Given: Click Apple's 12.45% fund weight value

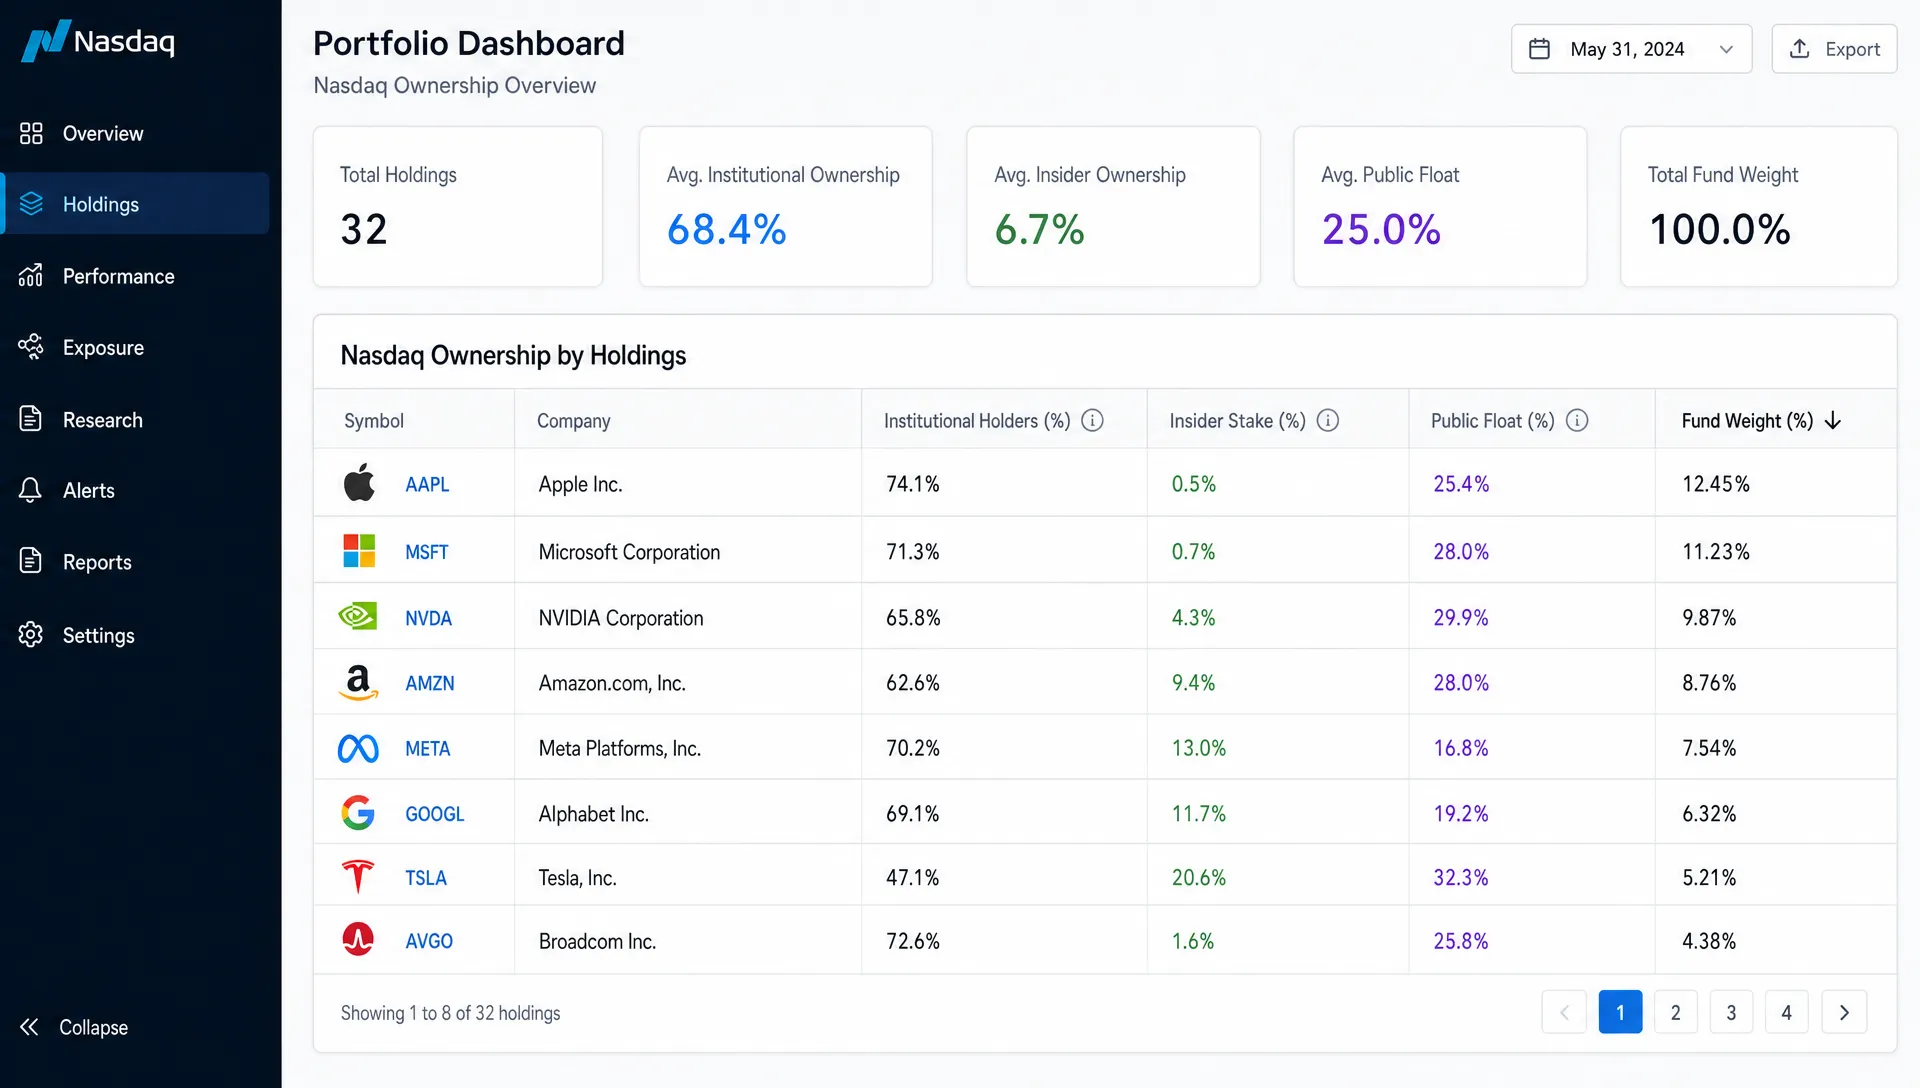Looking at the screenshot, I should (1716, 485).
